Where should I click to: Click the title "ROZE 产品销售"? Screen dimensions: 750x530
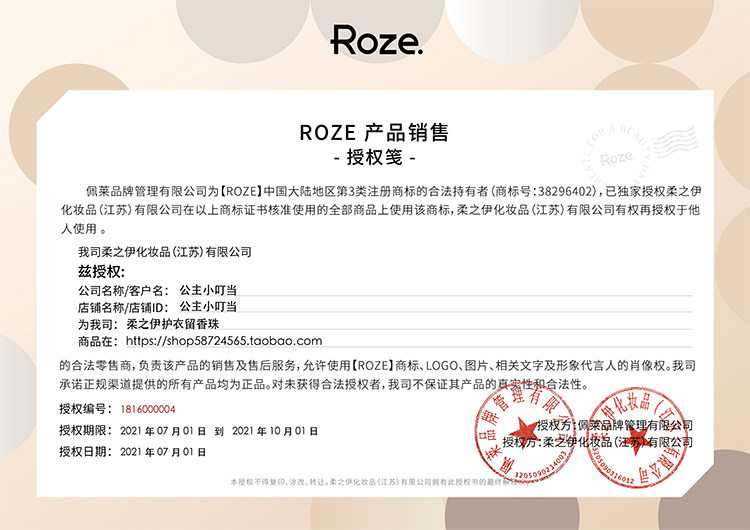tap(374, 132)
